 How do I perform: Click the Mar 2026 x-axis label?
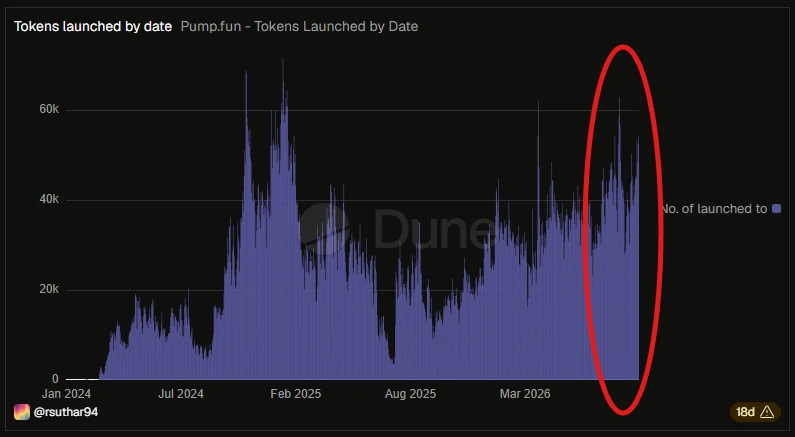[x=525, y=394]
